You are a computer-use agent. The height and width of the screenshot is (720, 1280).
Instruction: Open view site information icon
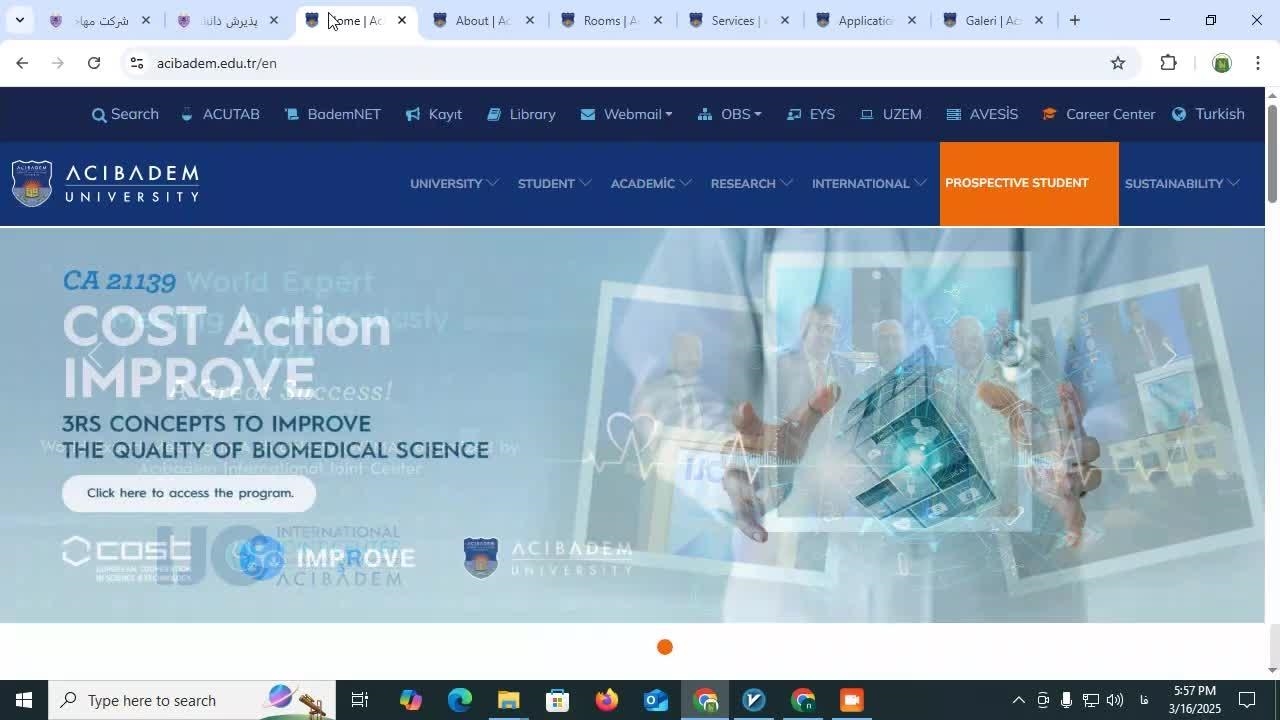pos(137,63)
